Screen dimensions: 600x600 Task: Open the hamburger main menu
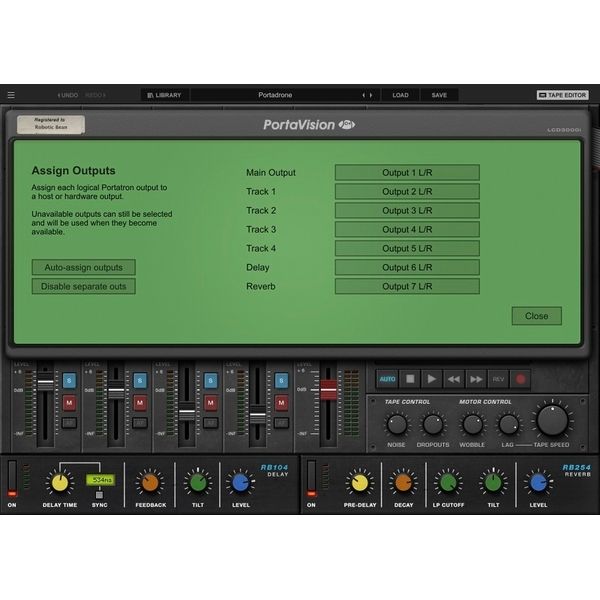coord(11,95)
